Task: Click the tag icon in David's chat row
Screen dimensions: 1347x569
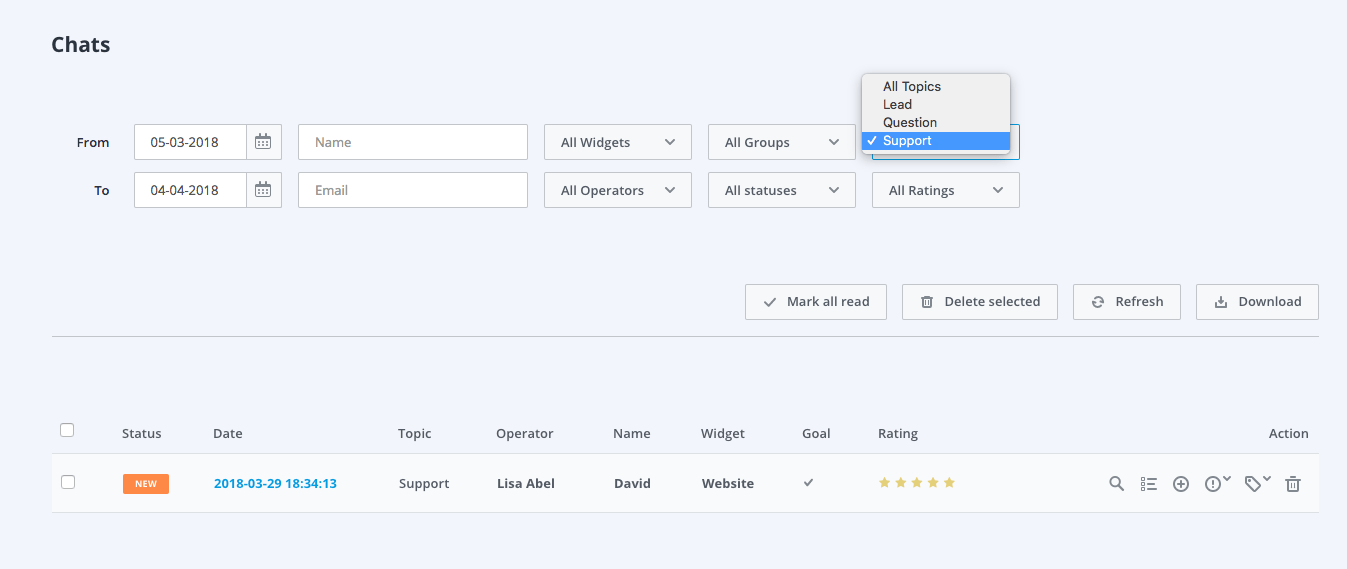Action: (x=1255, y=483)
